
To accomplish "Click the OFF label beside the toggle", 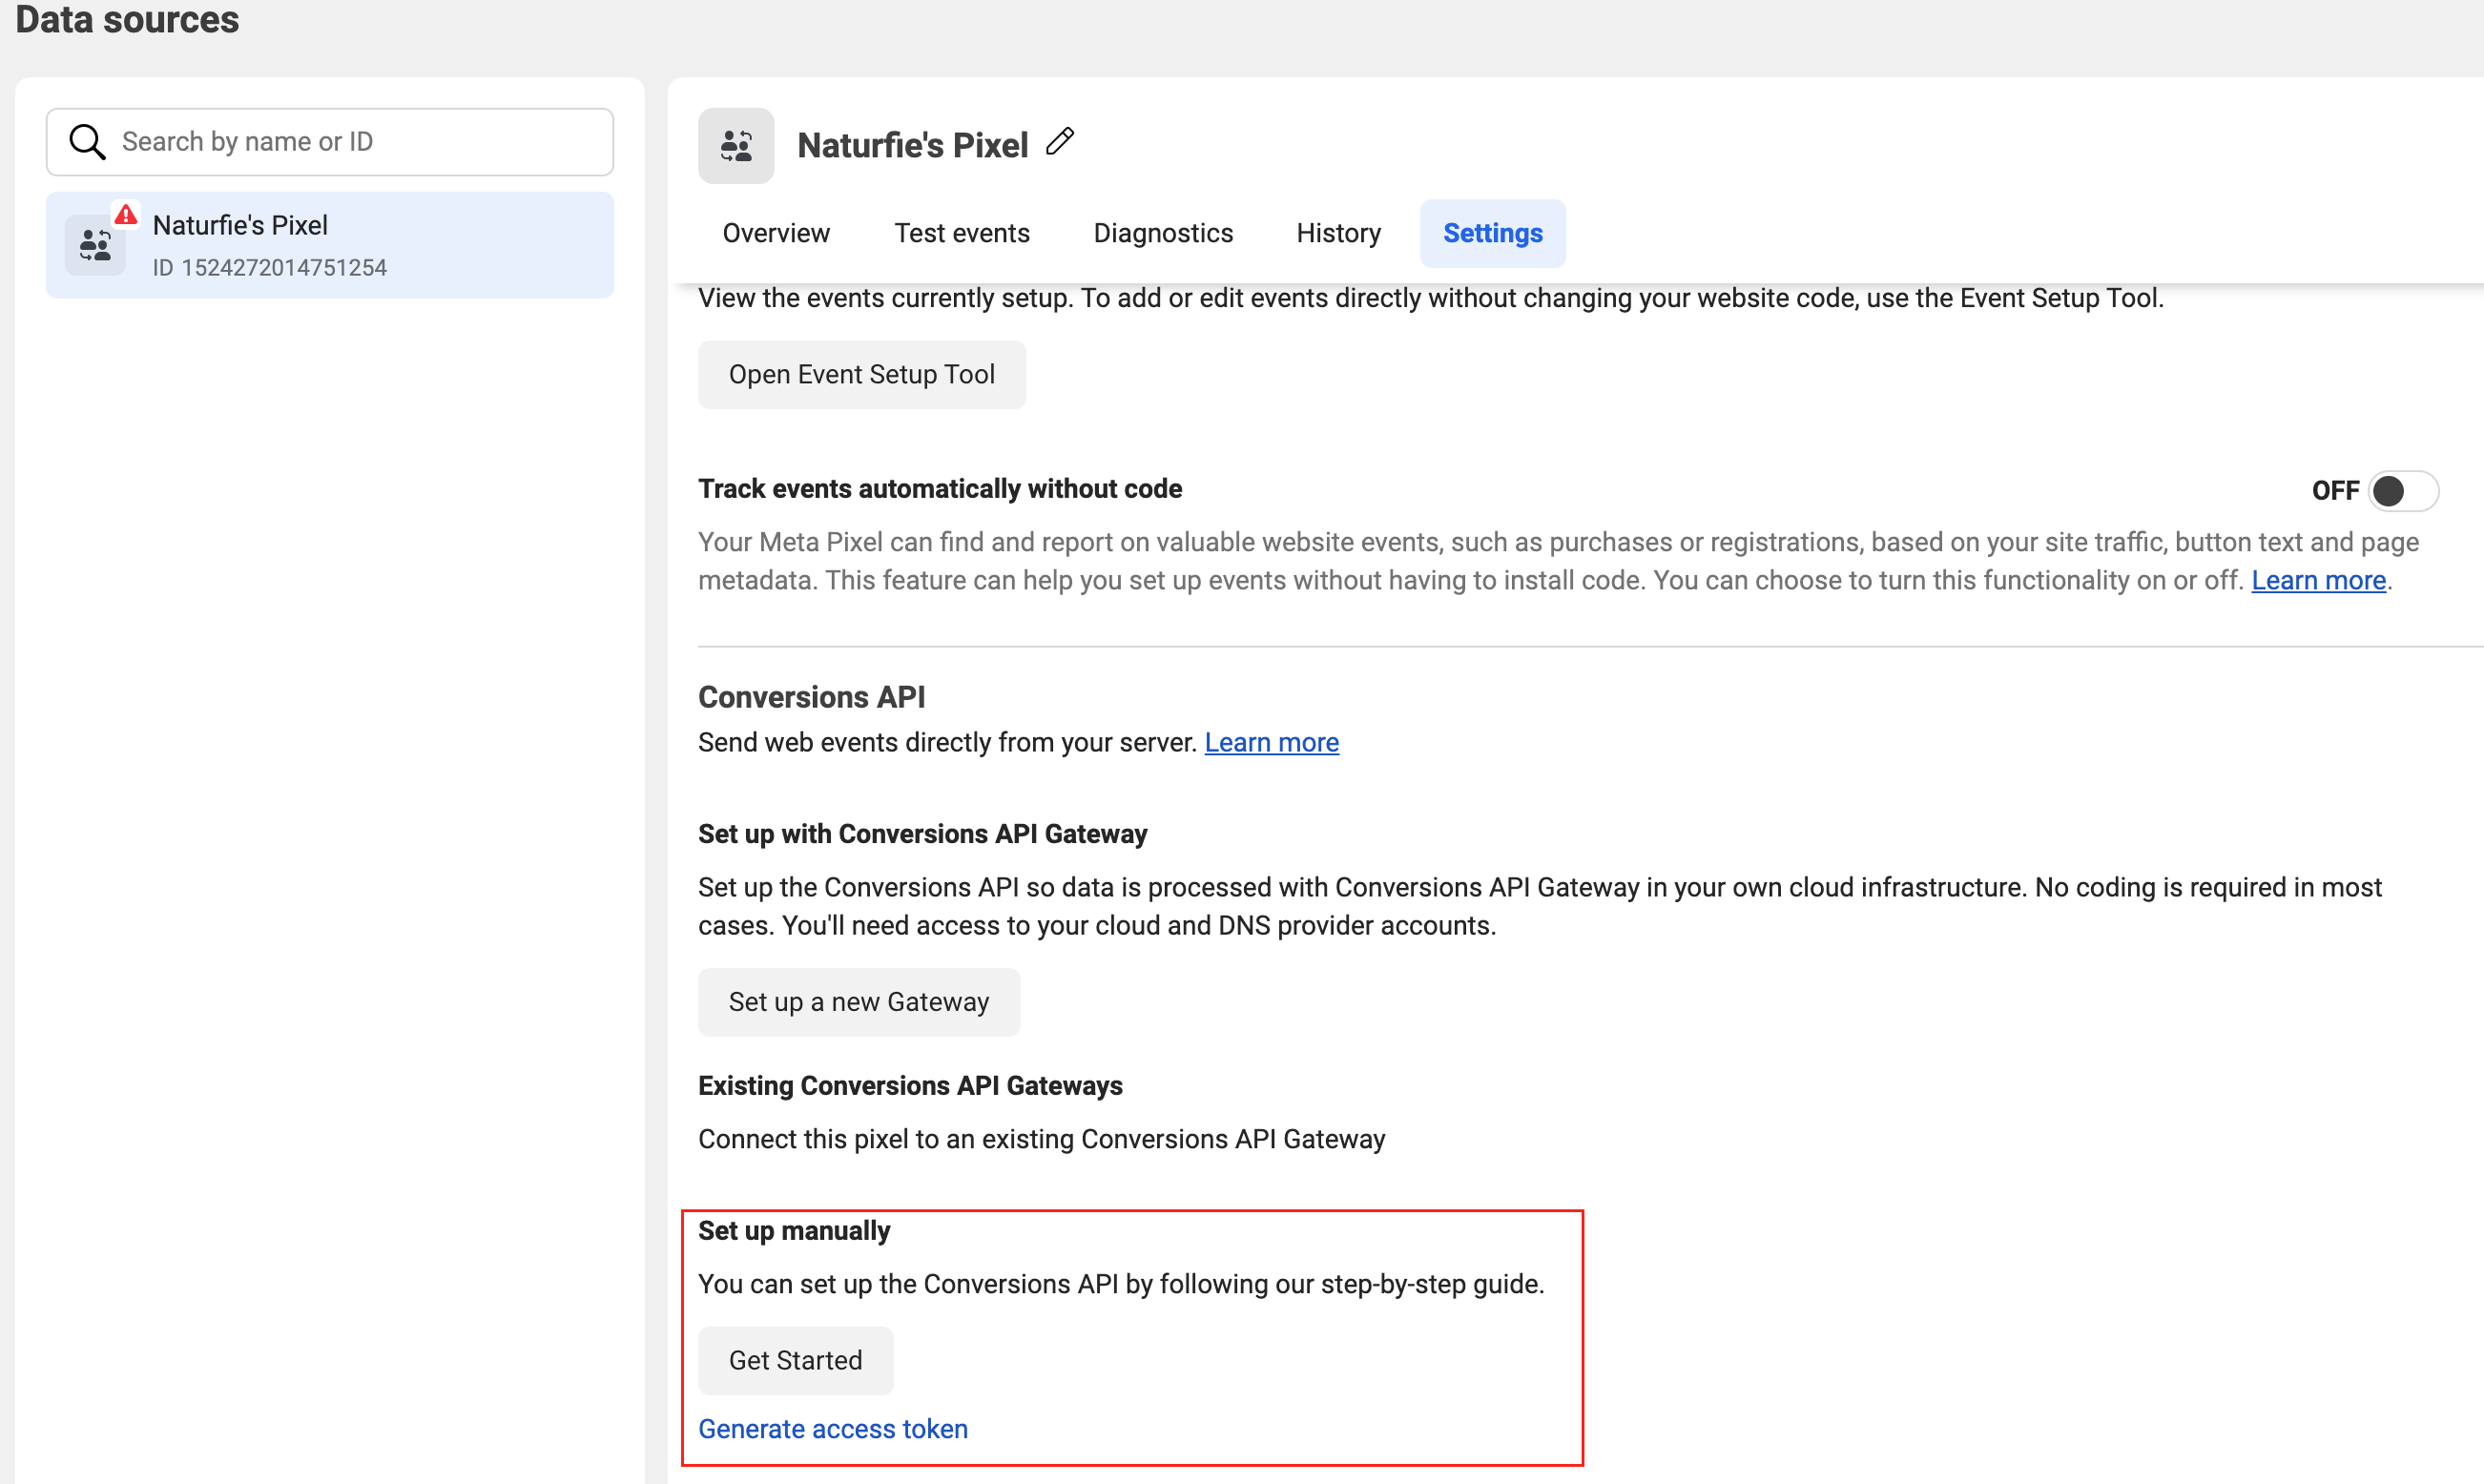I will (x=2335, y=491).
